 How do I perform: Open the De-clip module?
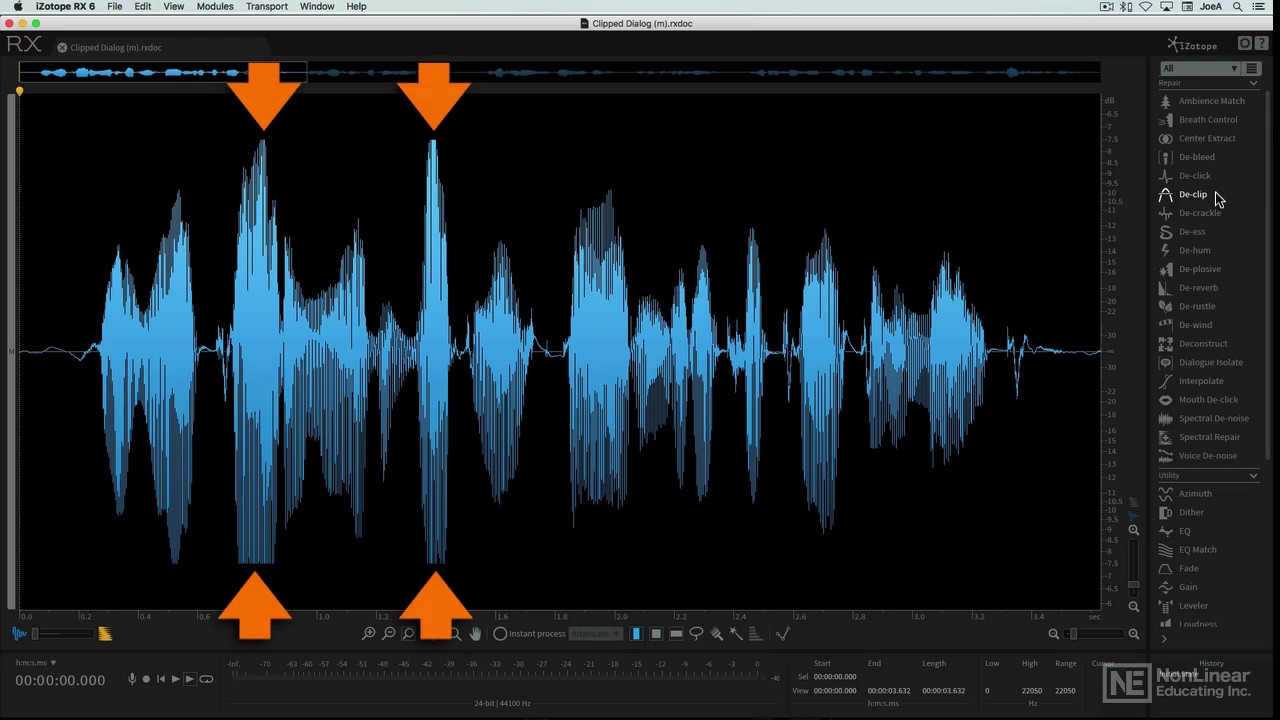[x=1183, y=194]
